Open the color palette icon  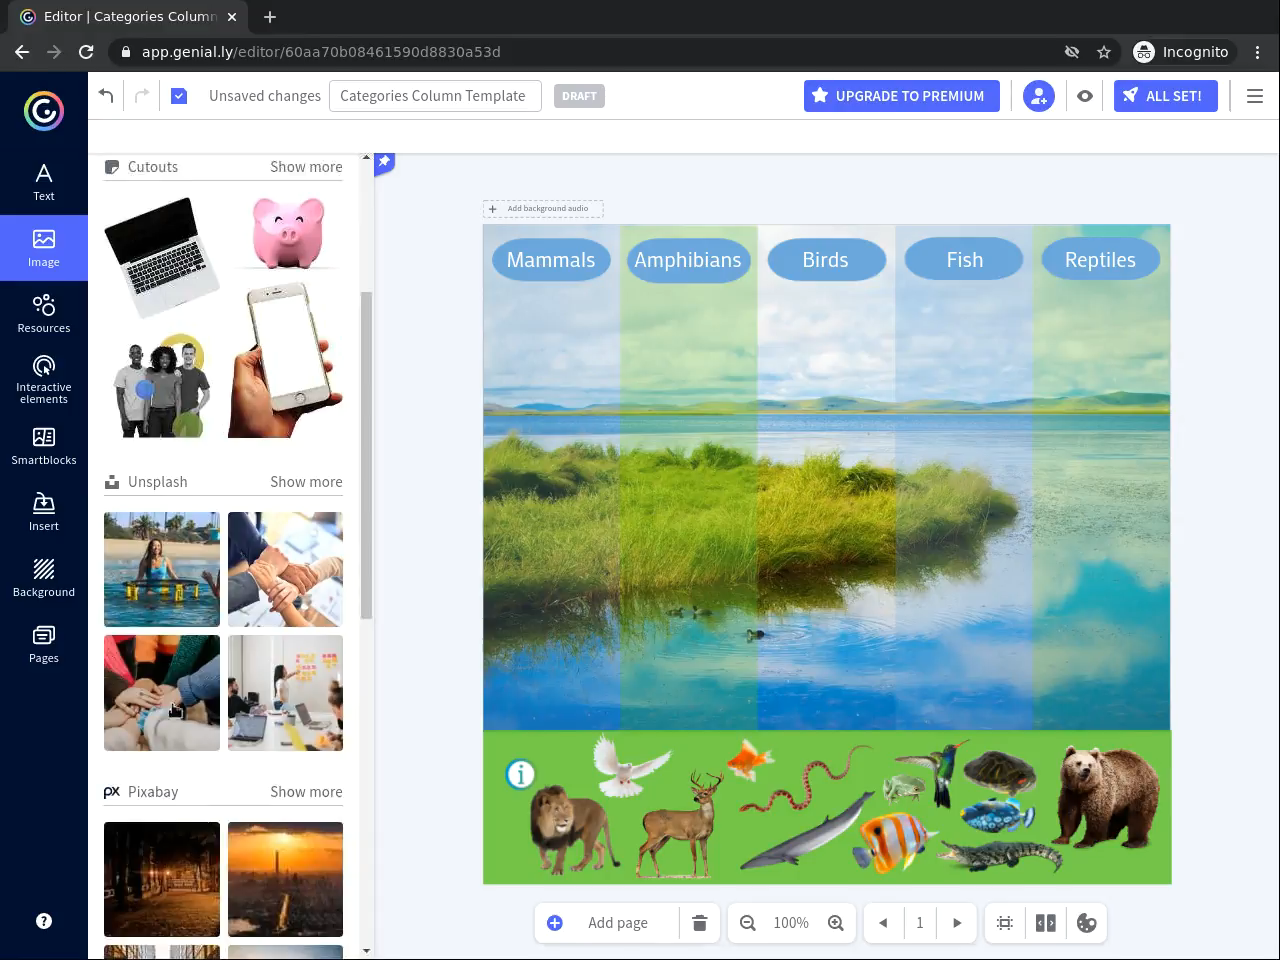coord(1087,923)
